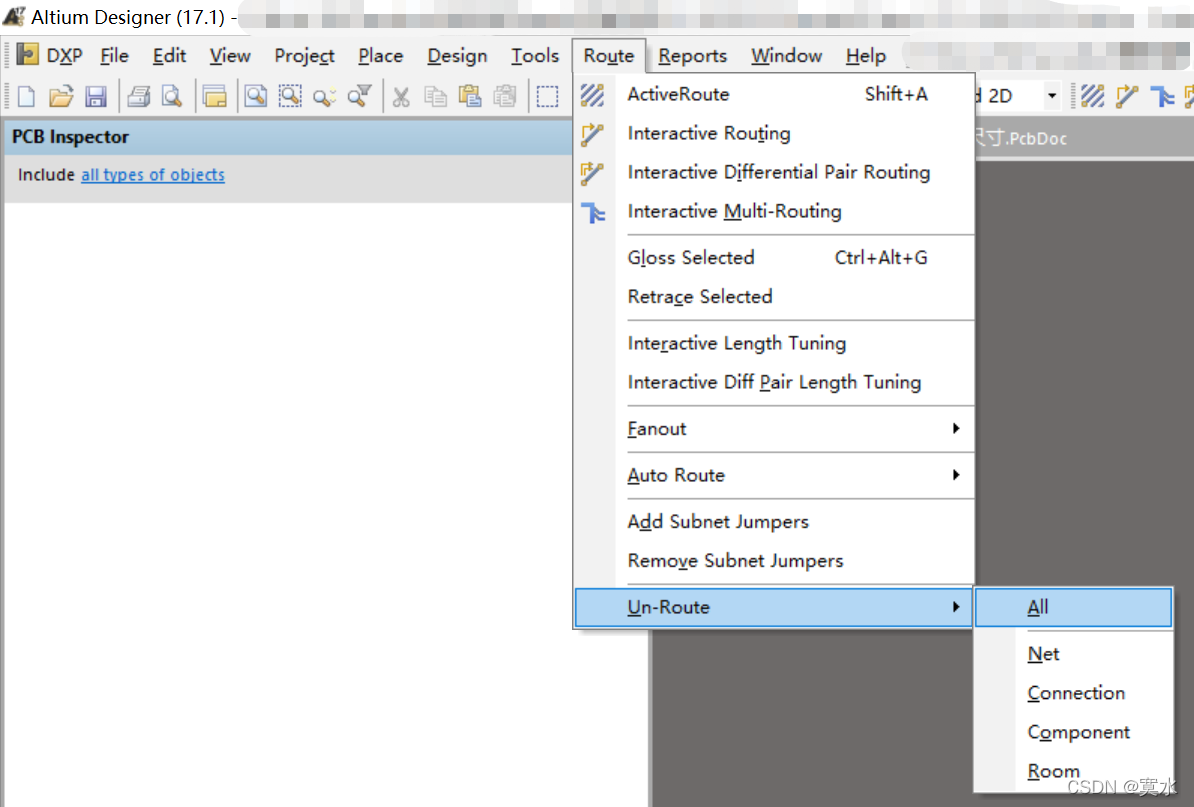Choose Add Subnet Jumpers

click(774, 522)
